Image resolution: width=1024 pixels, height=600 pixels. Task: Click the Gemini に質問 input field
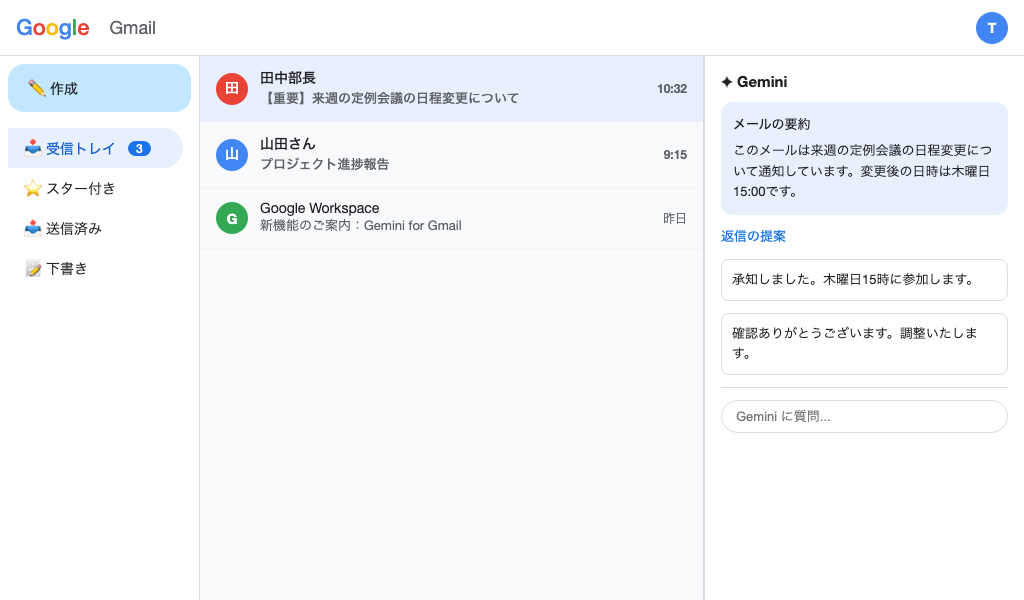pos(864,416)
